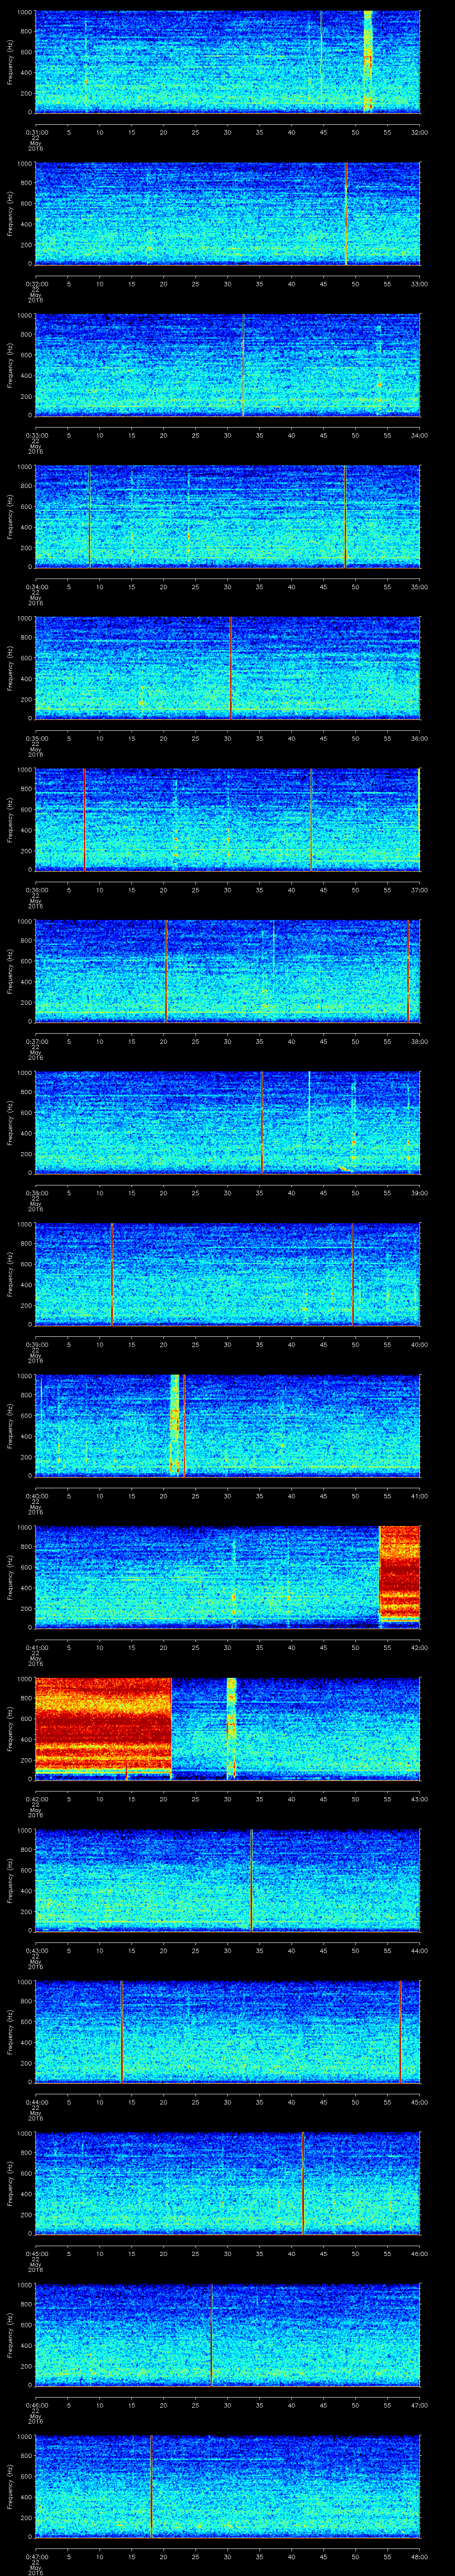Open the spectrogram panel beginning 0:36:00
Viewport: 455px width, 2576px height.
228,820
